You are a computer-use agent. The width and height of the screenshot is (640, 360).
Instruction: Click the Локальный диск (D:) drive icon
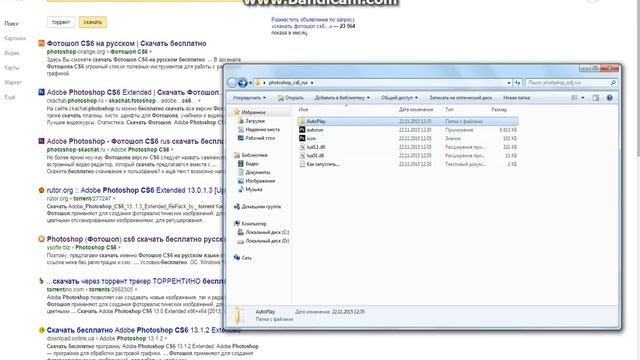point(241,241)
